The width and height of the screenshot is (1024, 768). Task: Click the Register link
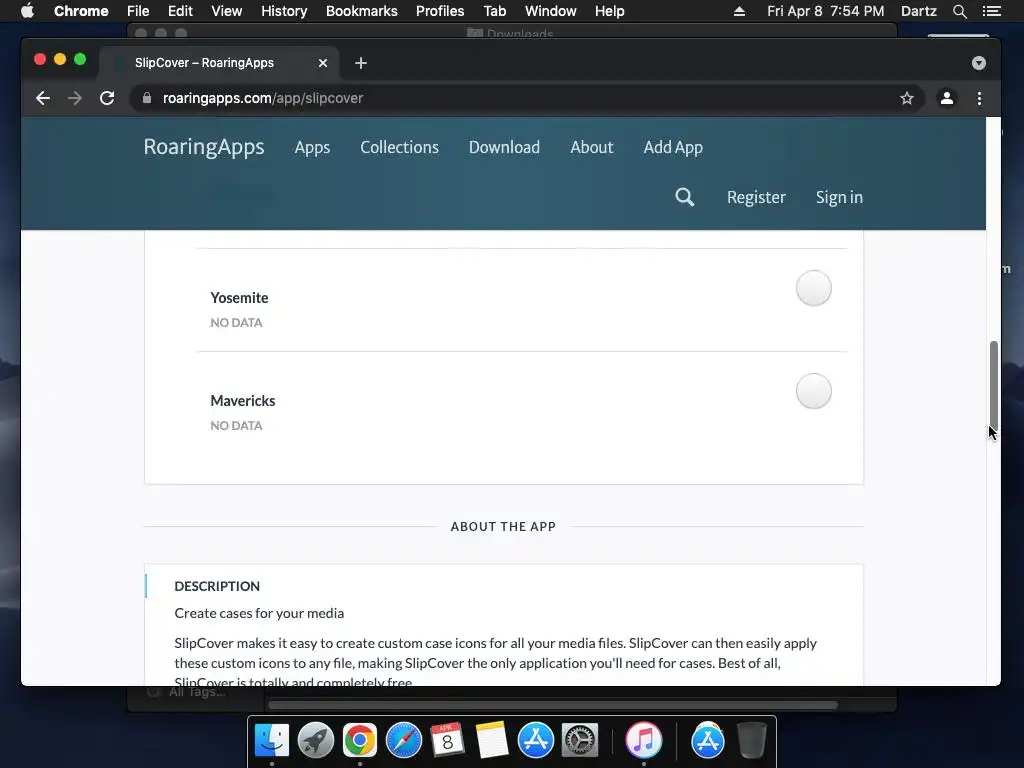click(756, 197)
